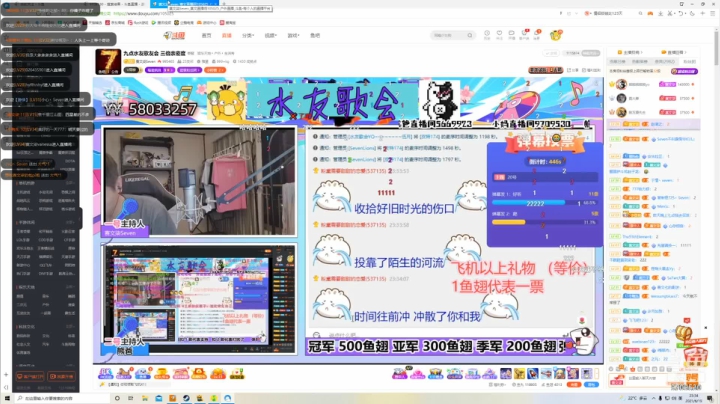Select the last square gift thumbnail
The width and height of the screenshot is (720, 404).
point(586,374)
